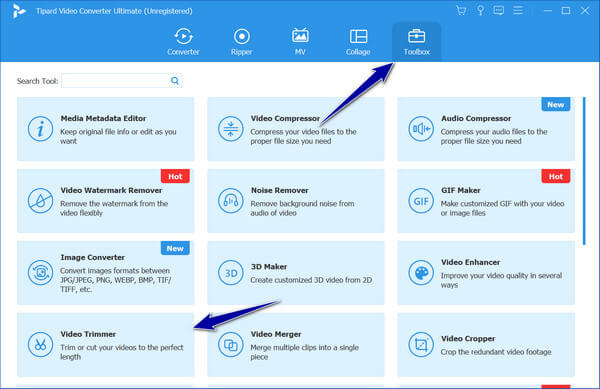
Task: Select the Toolbox tab
Action: [417, 42]
